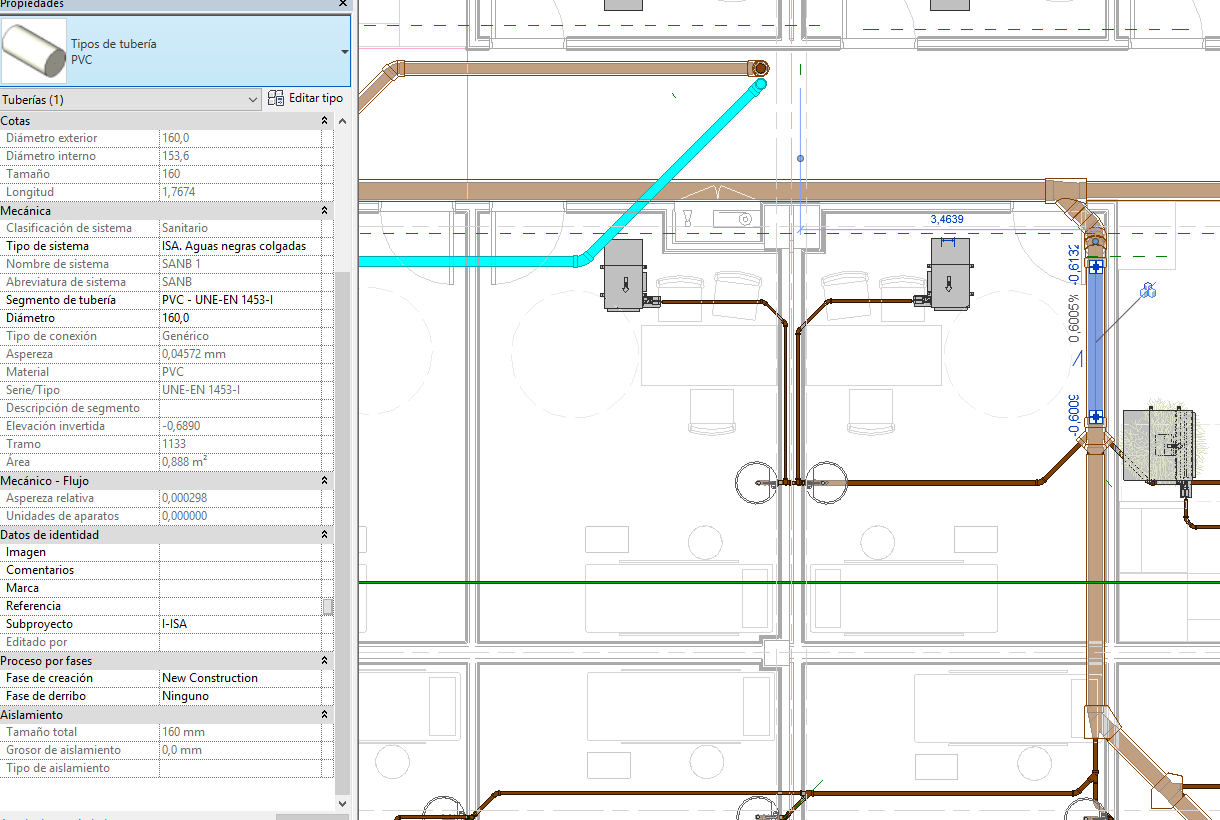Open the Tuberías (1) element filter dropdown
1220x820 pixels.
[252, 98]
